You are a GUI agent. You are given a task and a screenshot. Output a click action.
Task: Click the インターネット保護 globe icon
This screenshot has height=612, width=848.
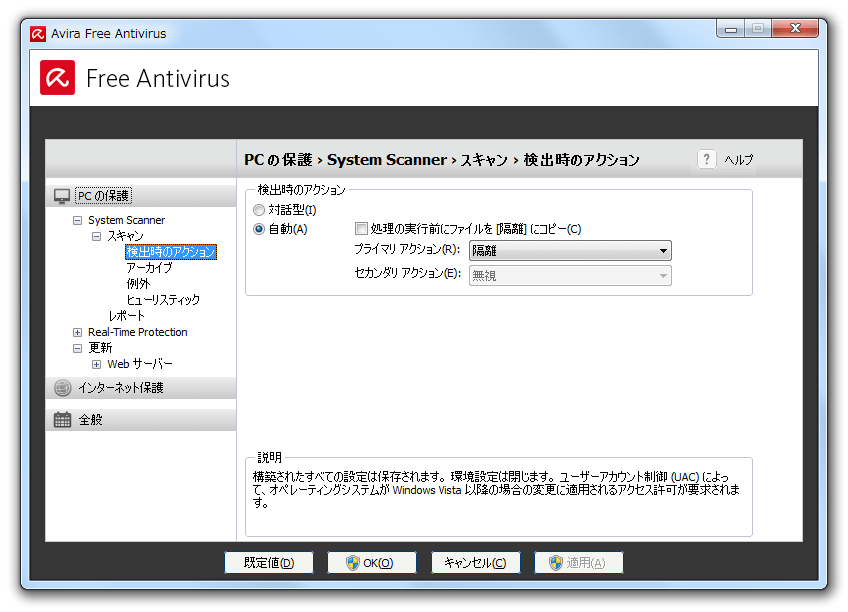[63, 388]
